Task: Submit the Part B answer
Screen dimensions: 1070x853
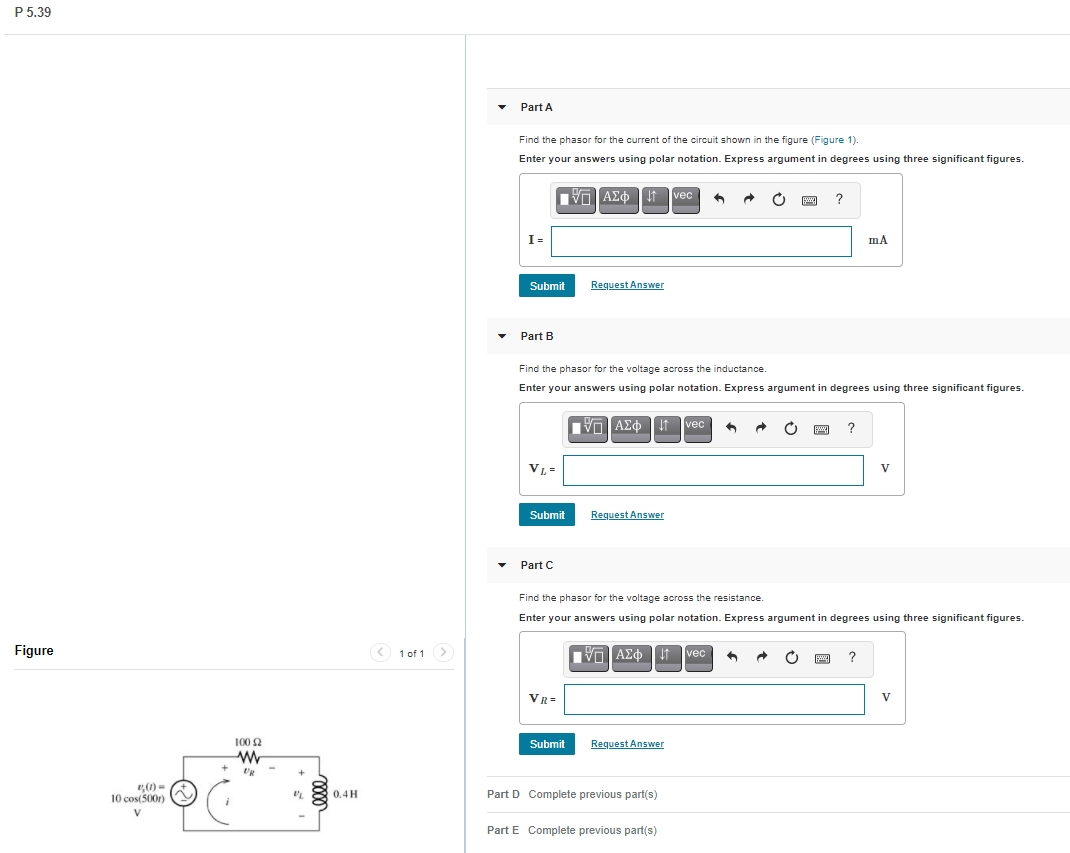Action: click(x=547, y=515)
